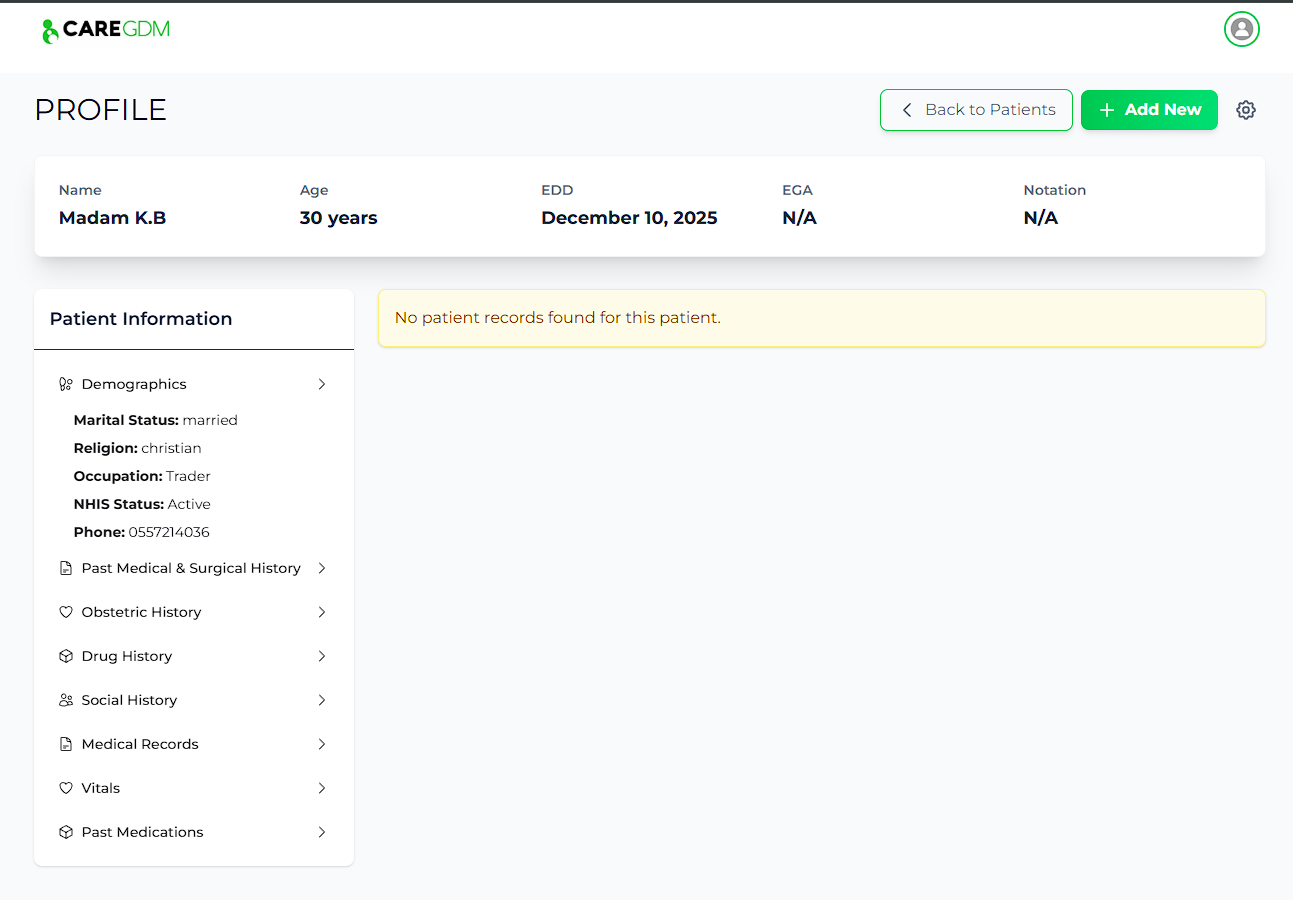Image resolution: width=1293 pixels, height=900 pixels.
Task: Click the Past Medications package icon
Action: coord(65,832)
